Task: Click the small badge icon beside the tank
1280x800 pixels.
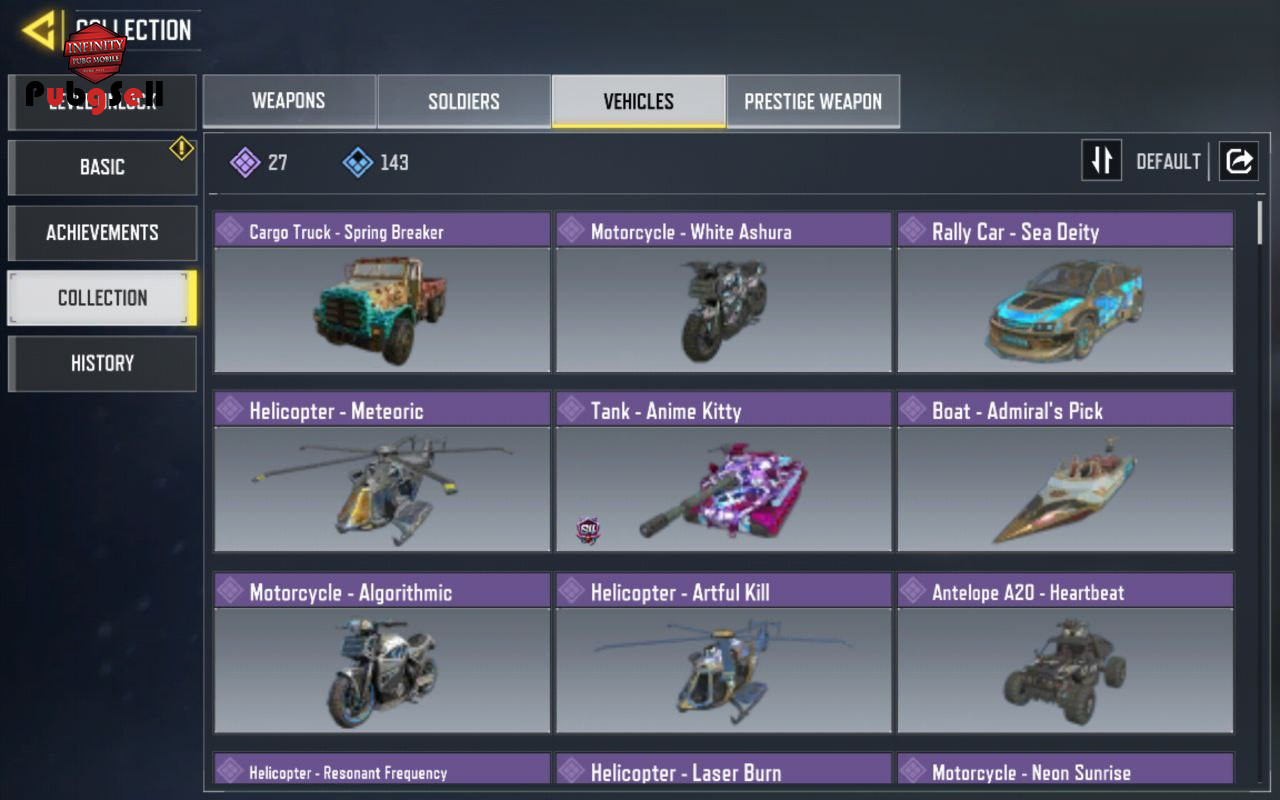Action: click(x=588, y=530)
